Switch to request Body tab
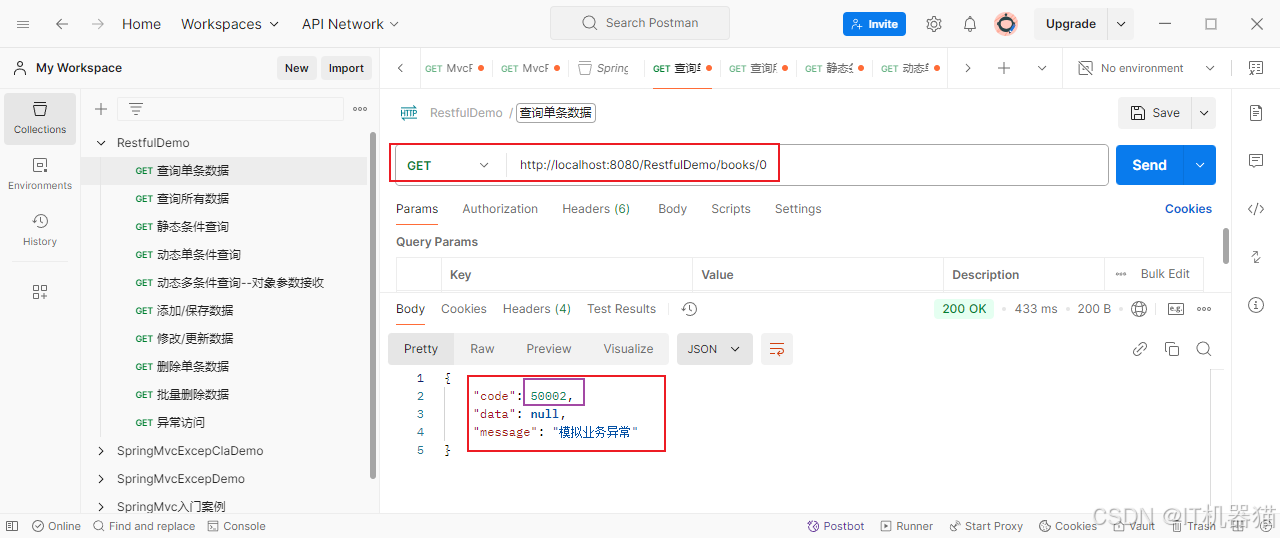 (x=672, y=209)
